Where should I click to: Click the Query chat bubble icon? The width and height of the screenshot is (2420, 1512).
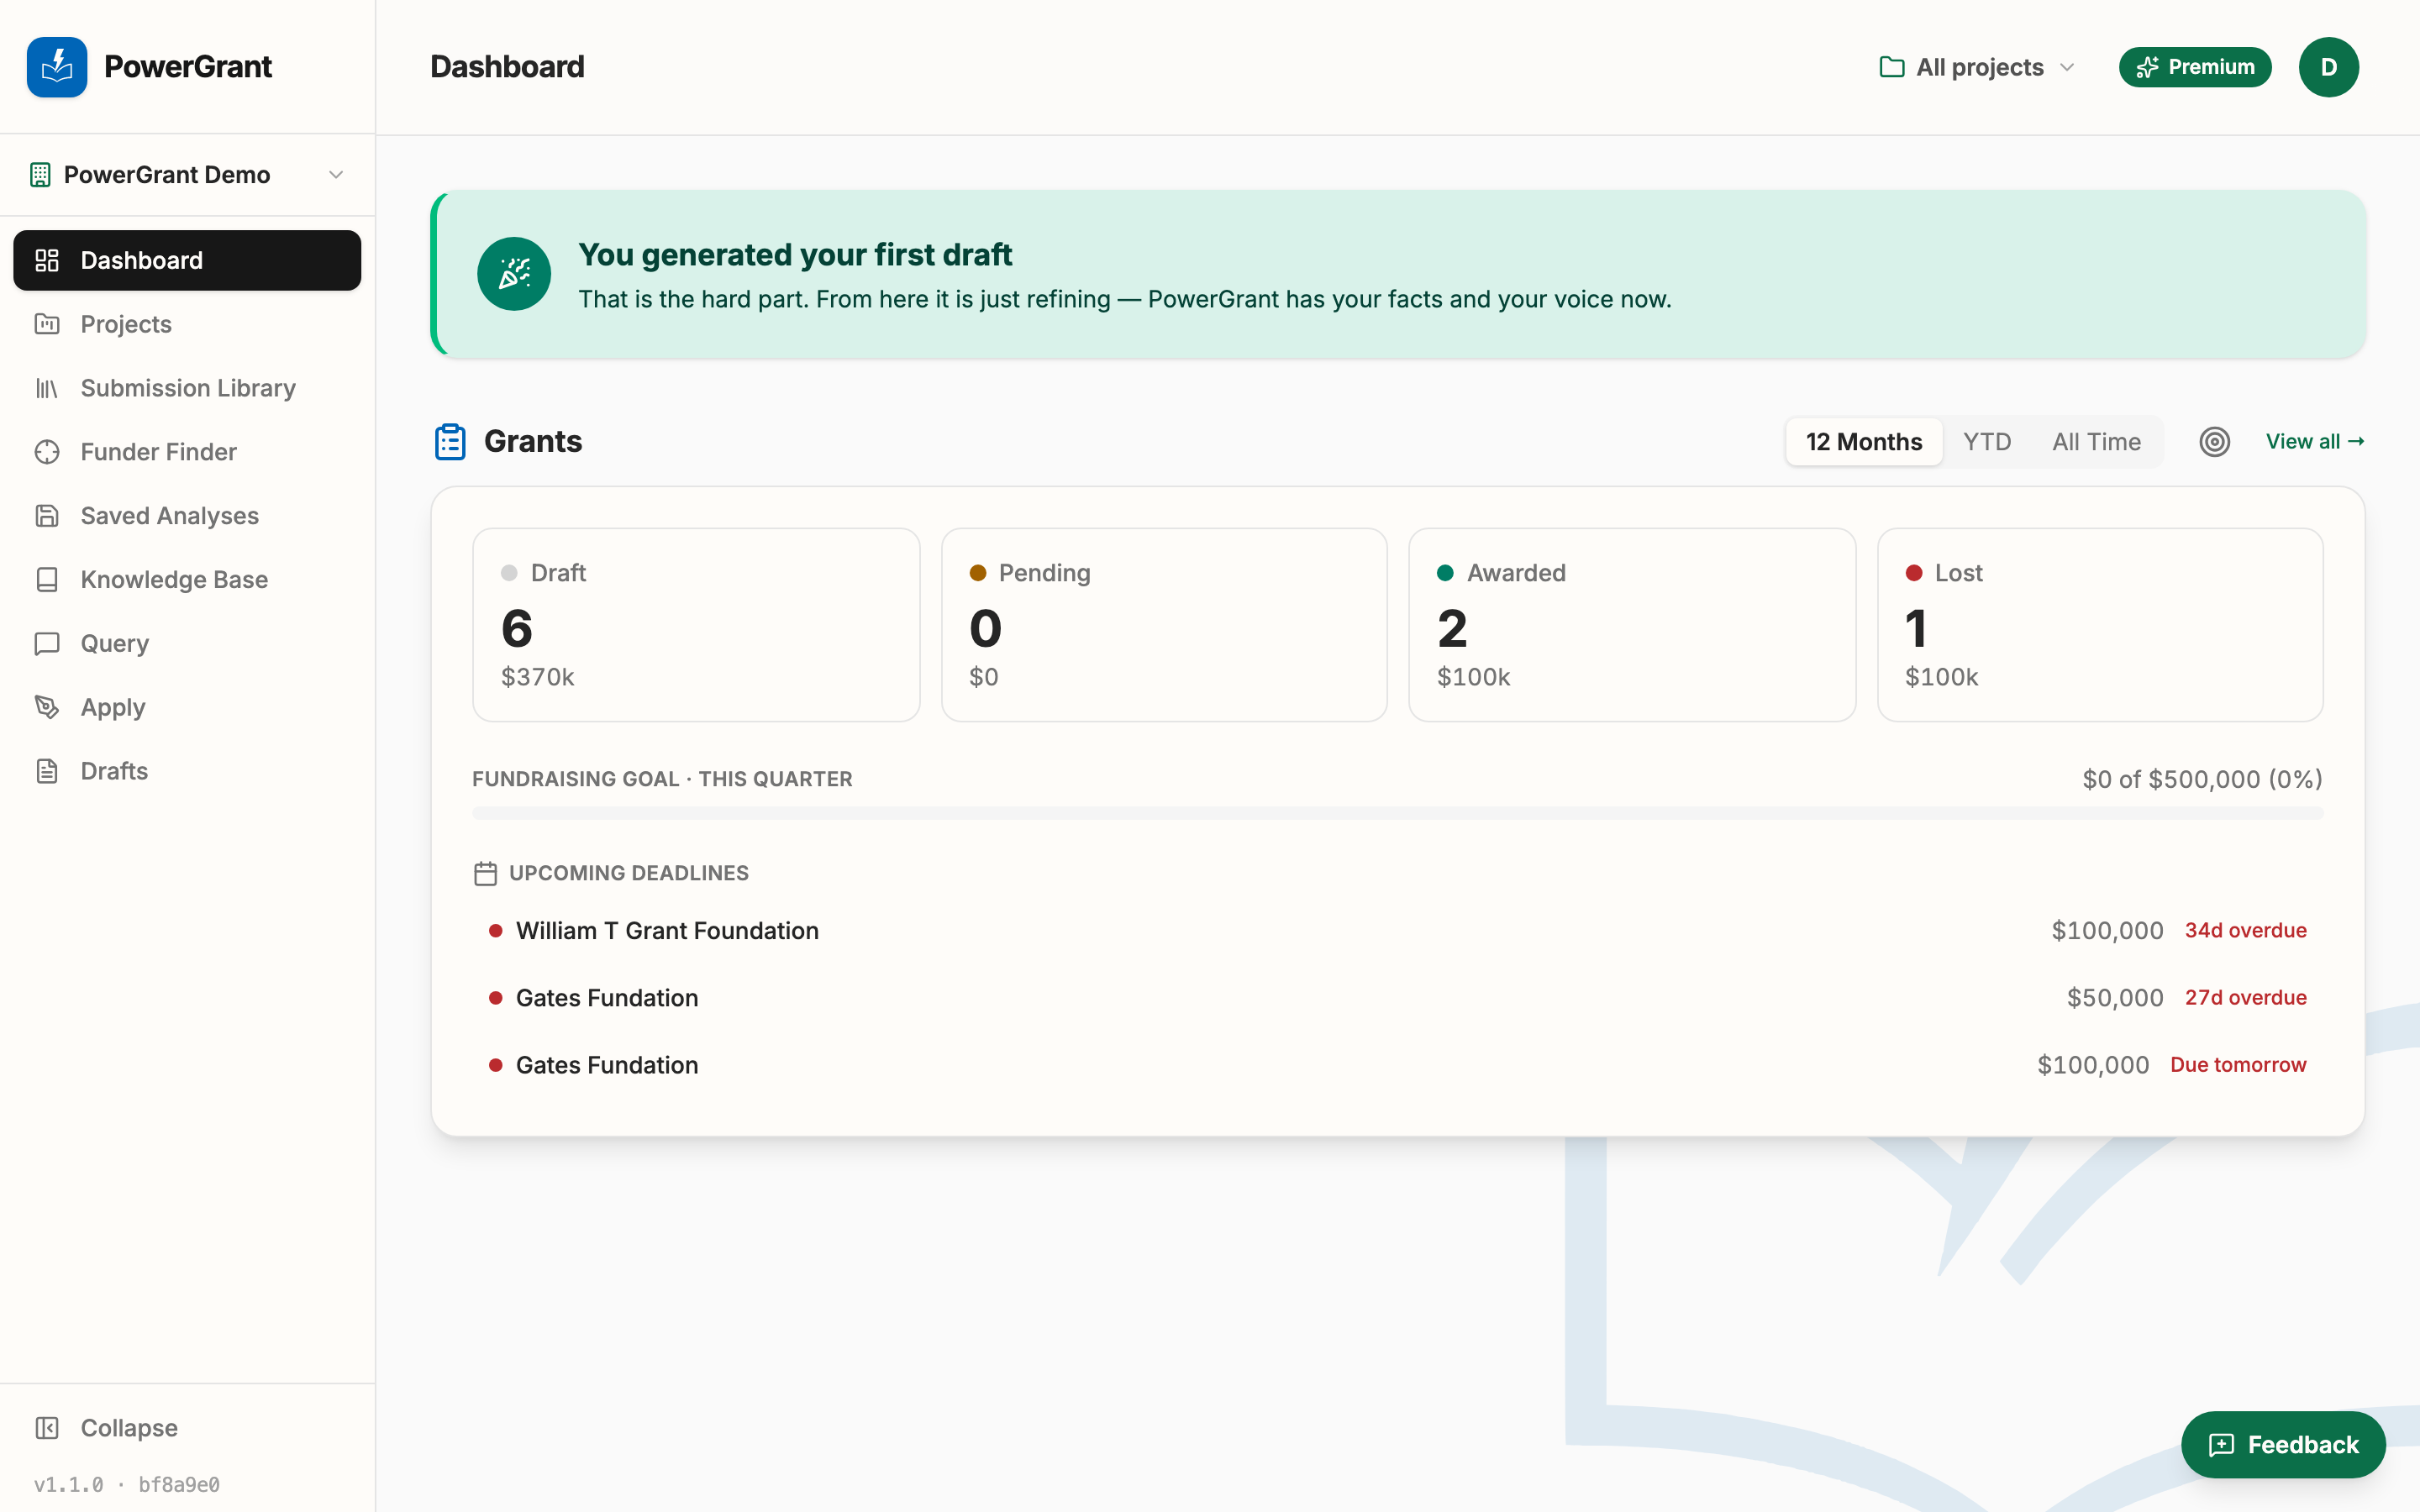(x=47, y=643)
